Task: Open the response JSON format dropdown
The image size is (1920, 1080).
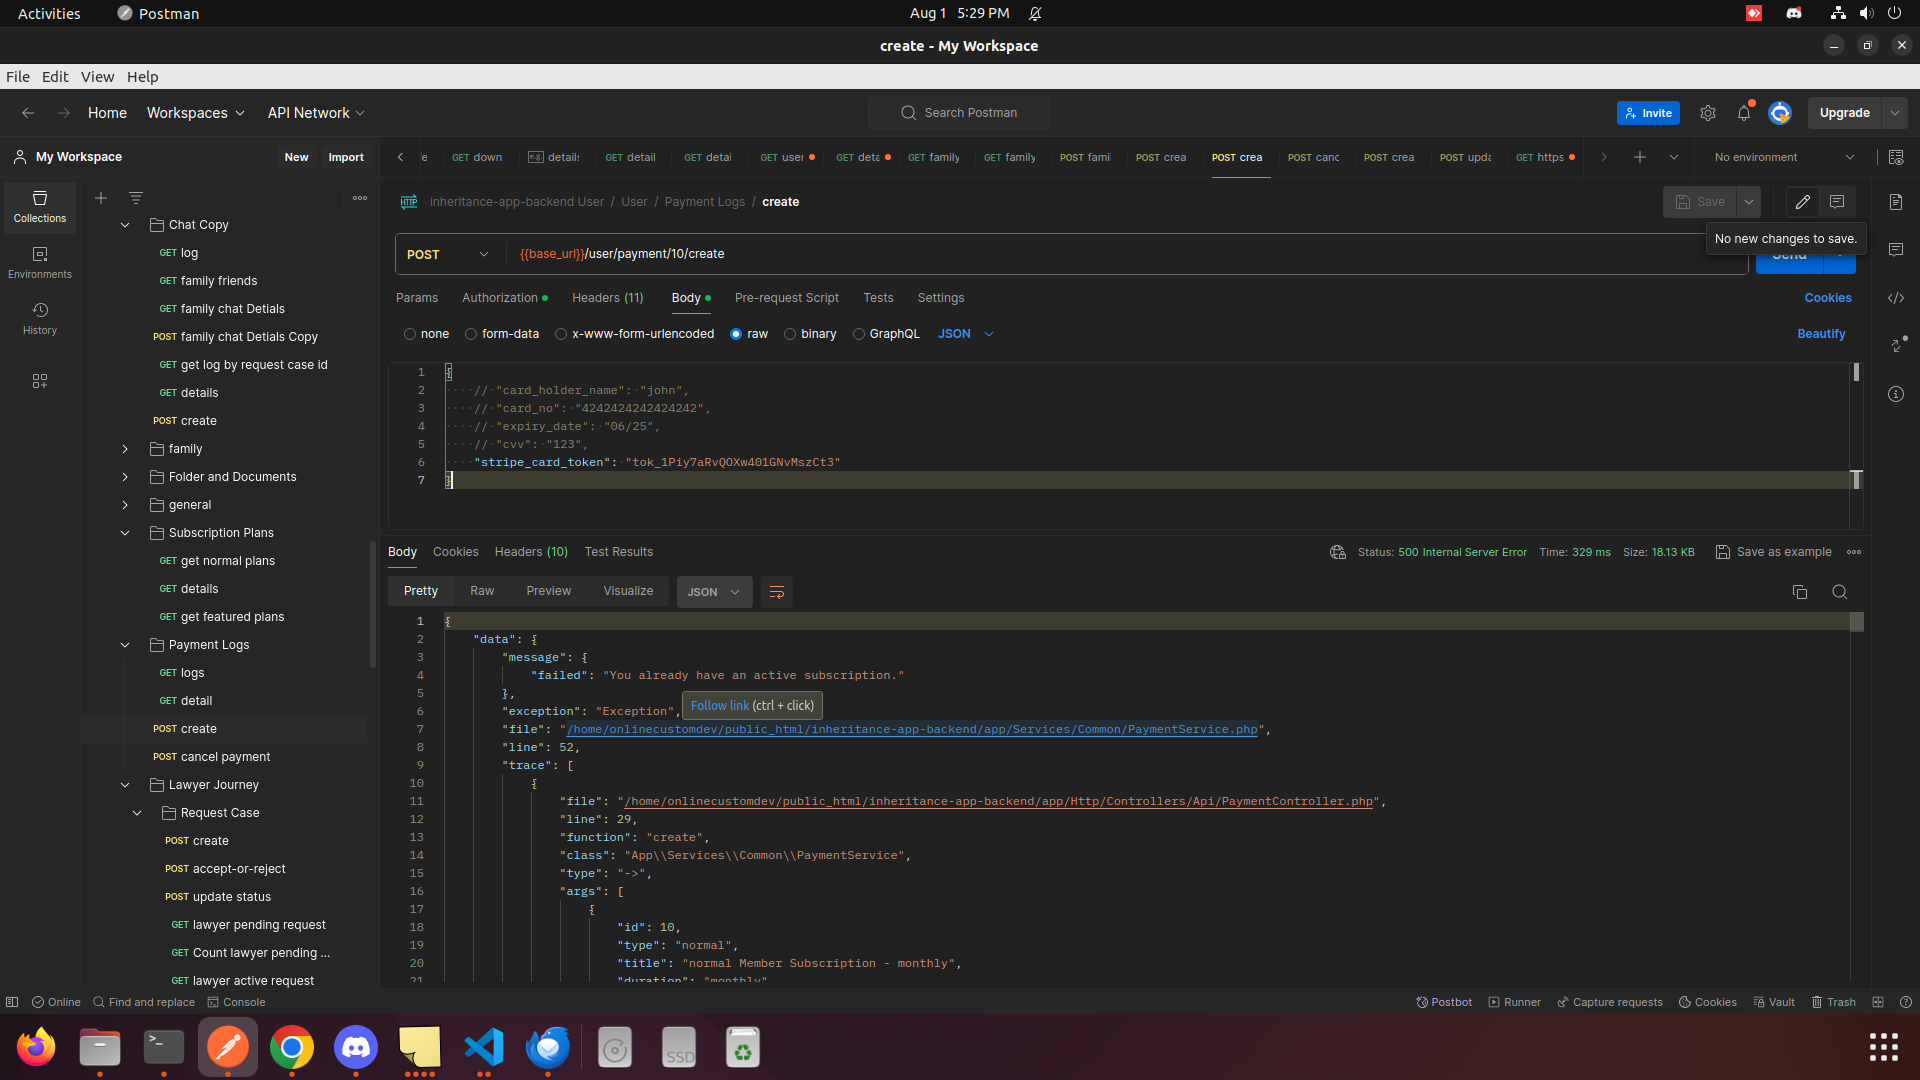Action: point(714,592)
